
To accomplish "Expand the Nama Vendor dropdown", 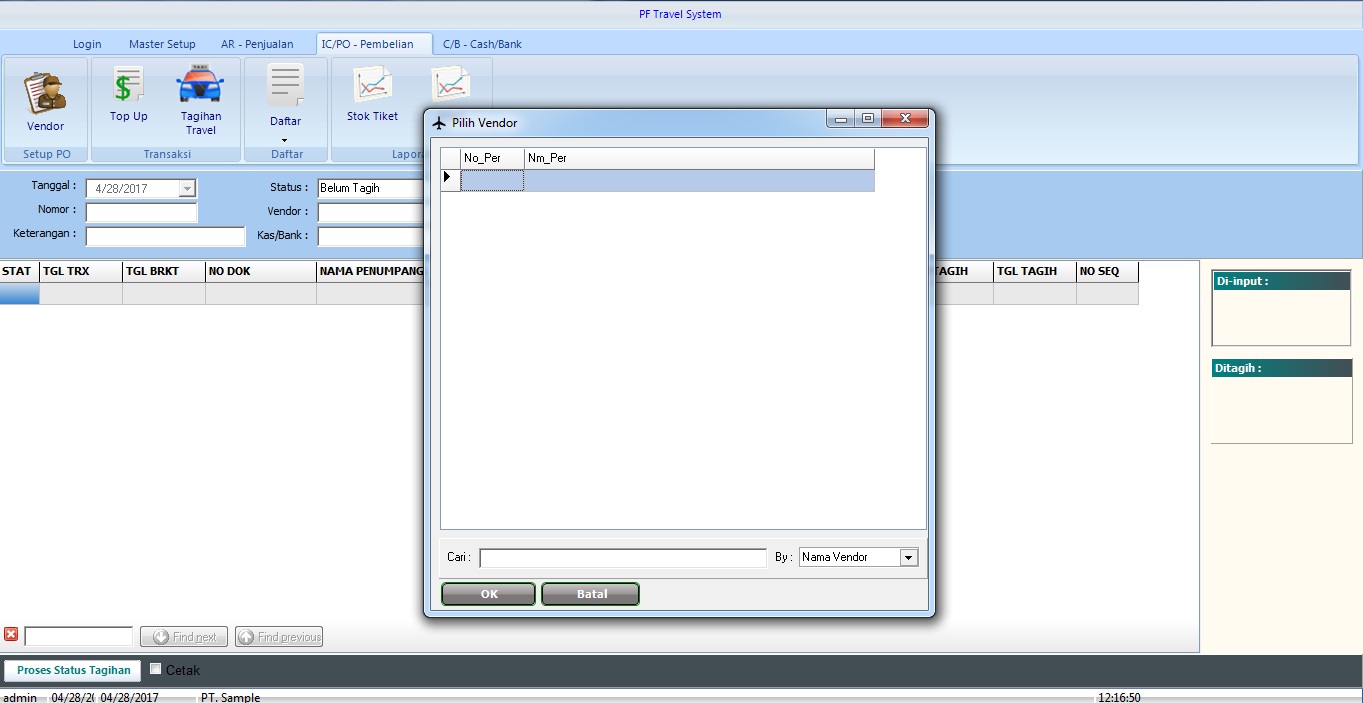I will coord(908,558).
